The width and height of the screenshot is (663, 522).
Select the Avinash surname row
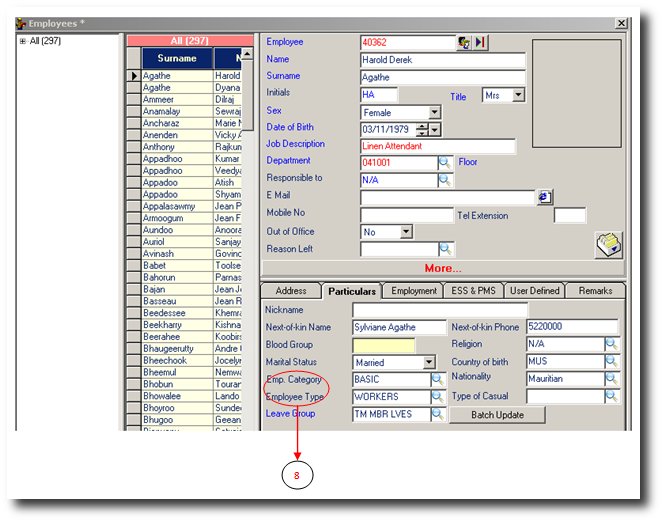[177, 254]
